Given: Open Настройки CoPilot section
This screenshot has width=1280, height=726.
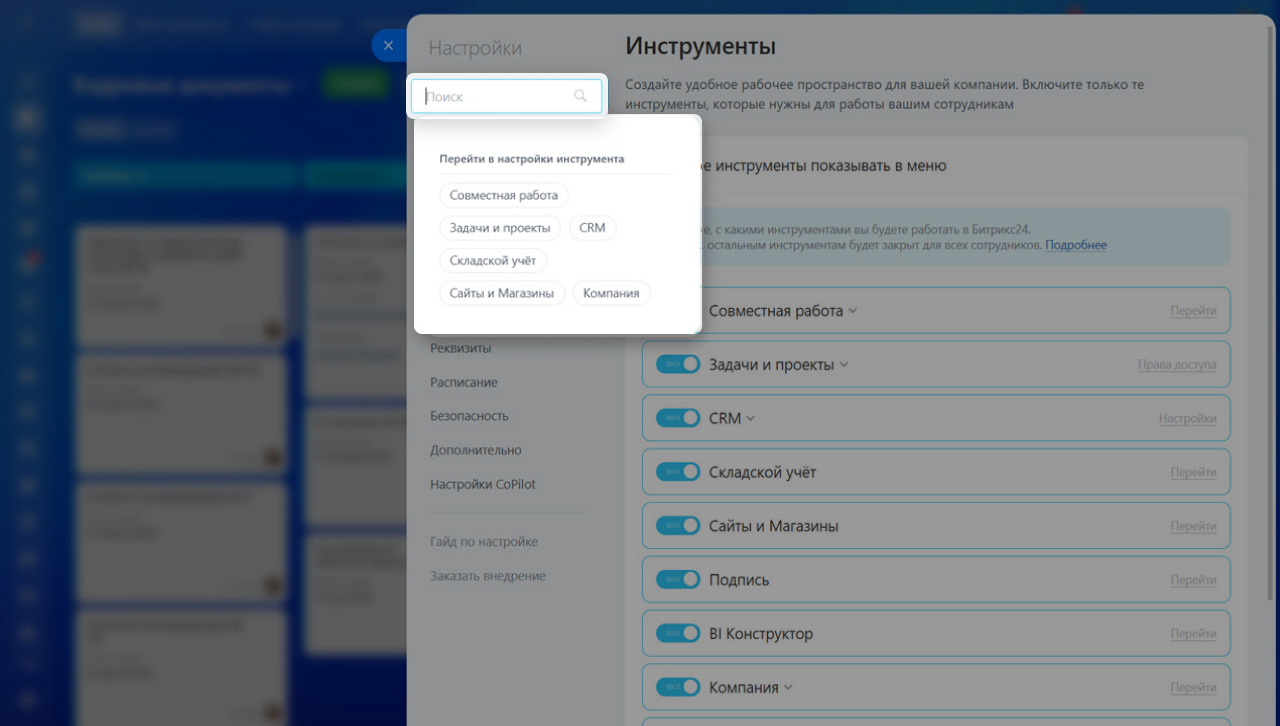Looking at the screenshot, I should pos(483,484).
